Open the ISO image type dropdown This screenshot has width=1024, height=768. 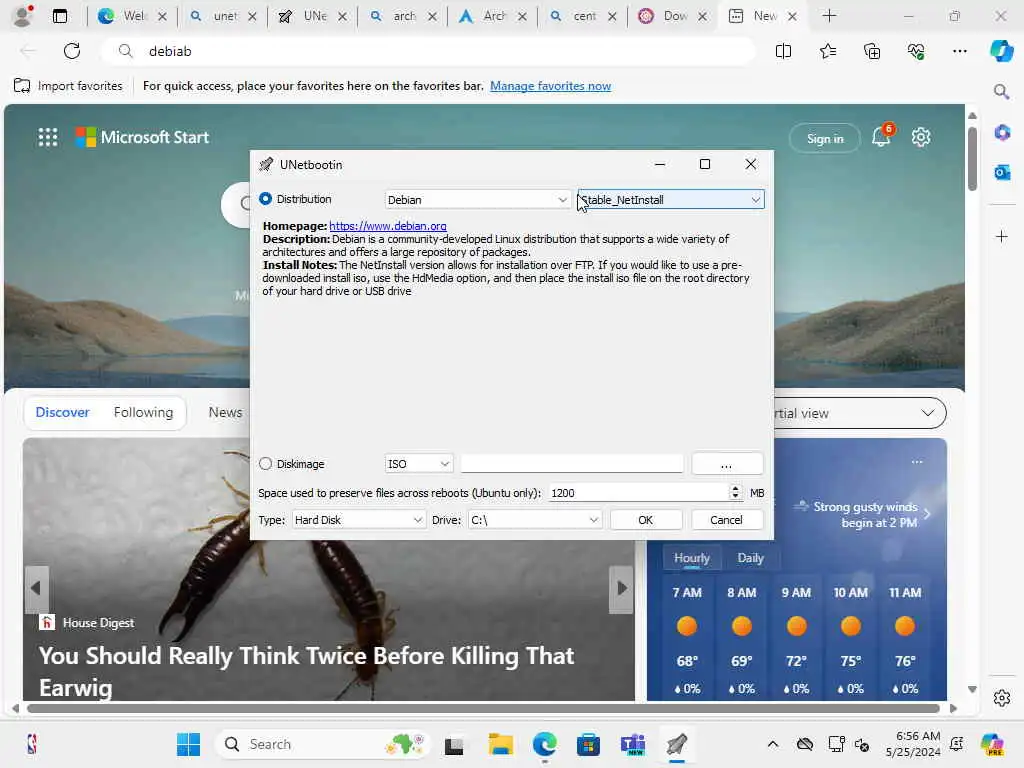tap(419, 464)
